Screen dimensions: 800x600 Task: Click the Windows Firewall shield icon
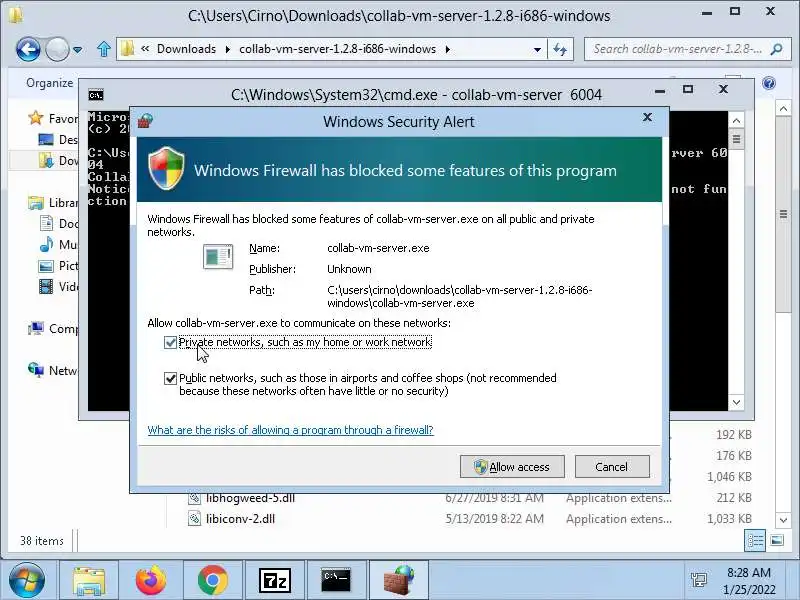click(x=166, y=168)
